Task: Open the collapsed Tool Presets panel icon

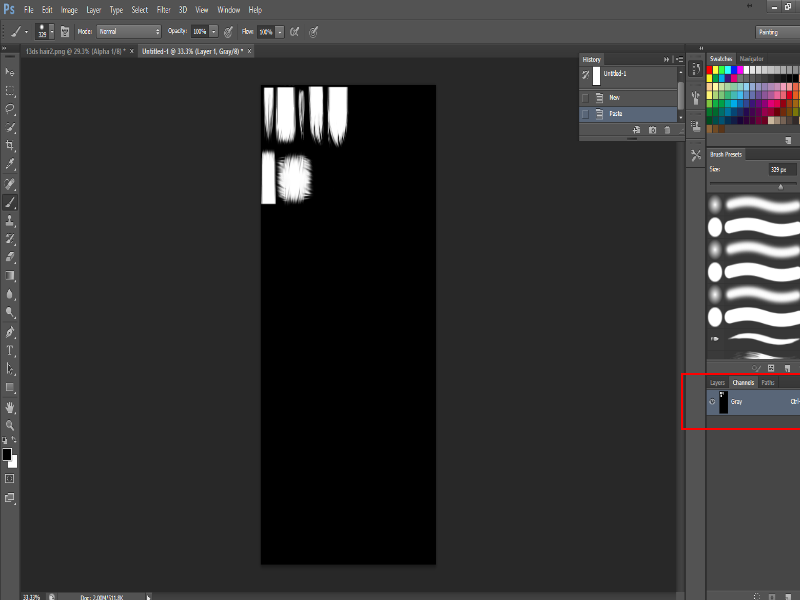Action: pyautogui.click(x=695, y=156)
